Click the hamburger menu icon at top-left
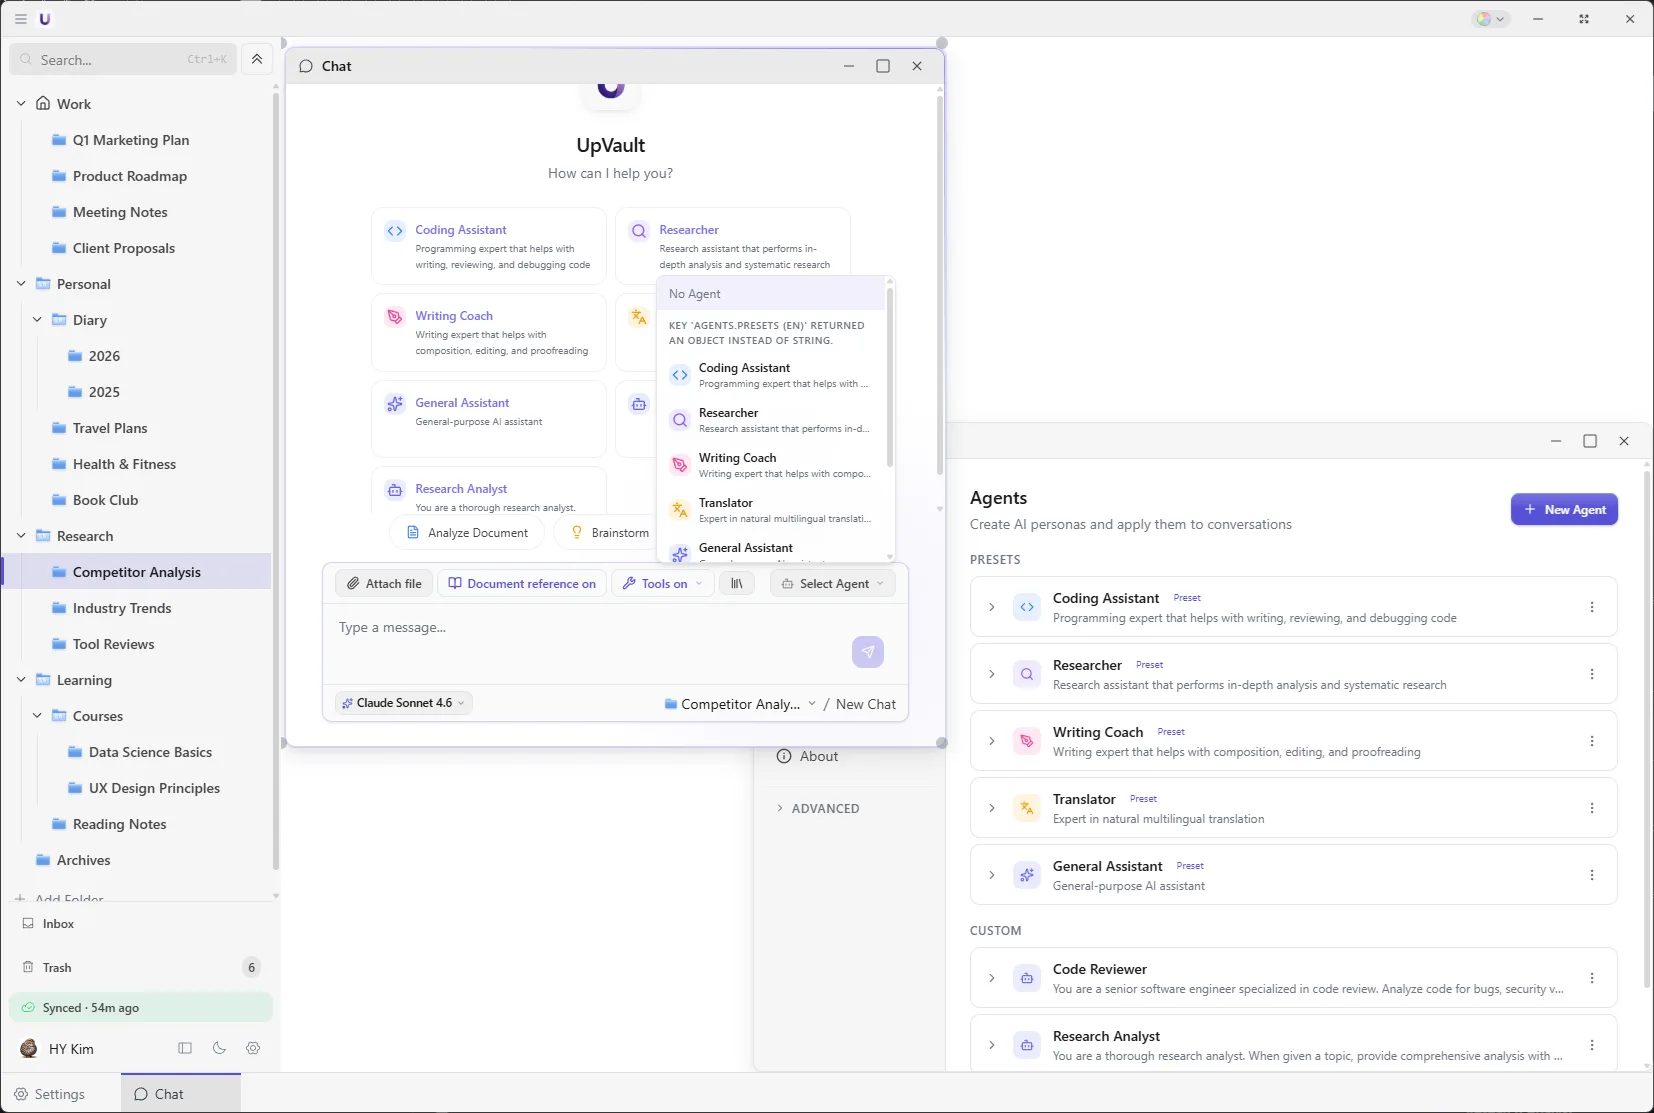The width and height of the screenshot is (1654, 1113). pyautogui.click(x=20, y=19)
